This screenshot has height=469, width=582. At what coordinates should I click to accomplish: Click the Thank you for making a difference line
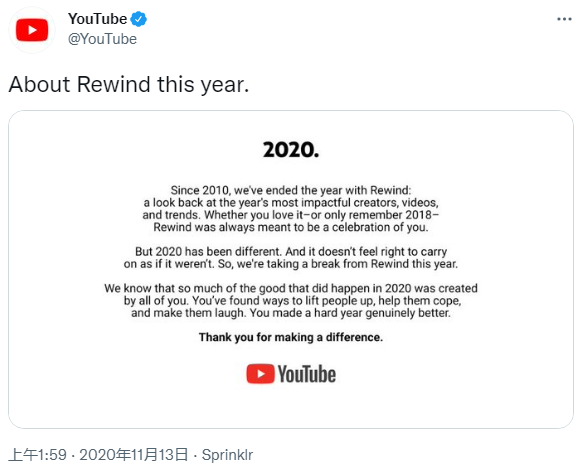291,337
